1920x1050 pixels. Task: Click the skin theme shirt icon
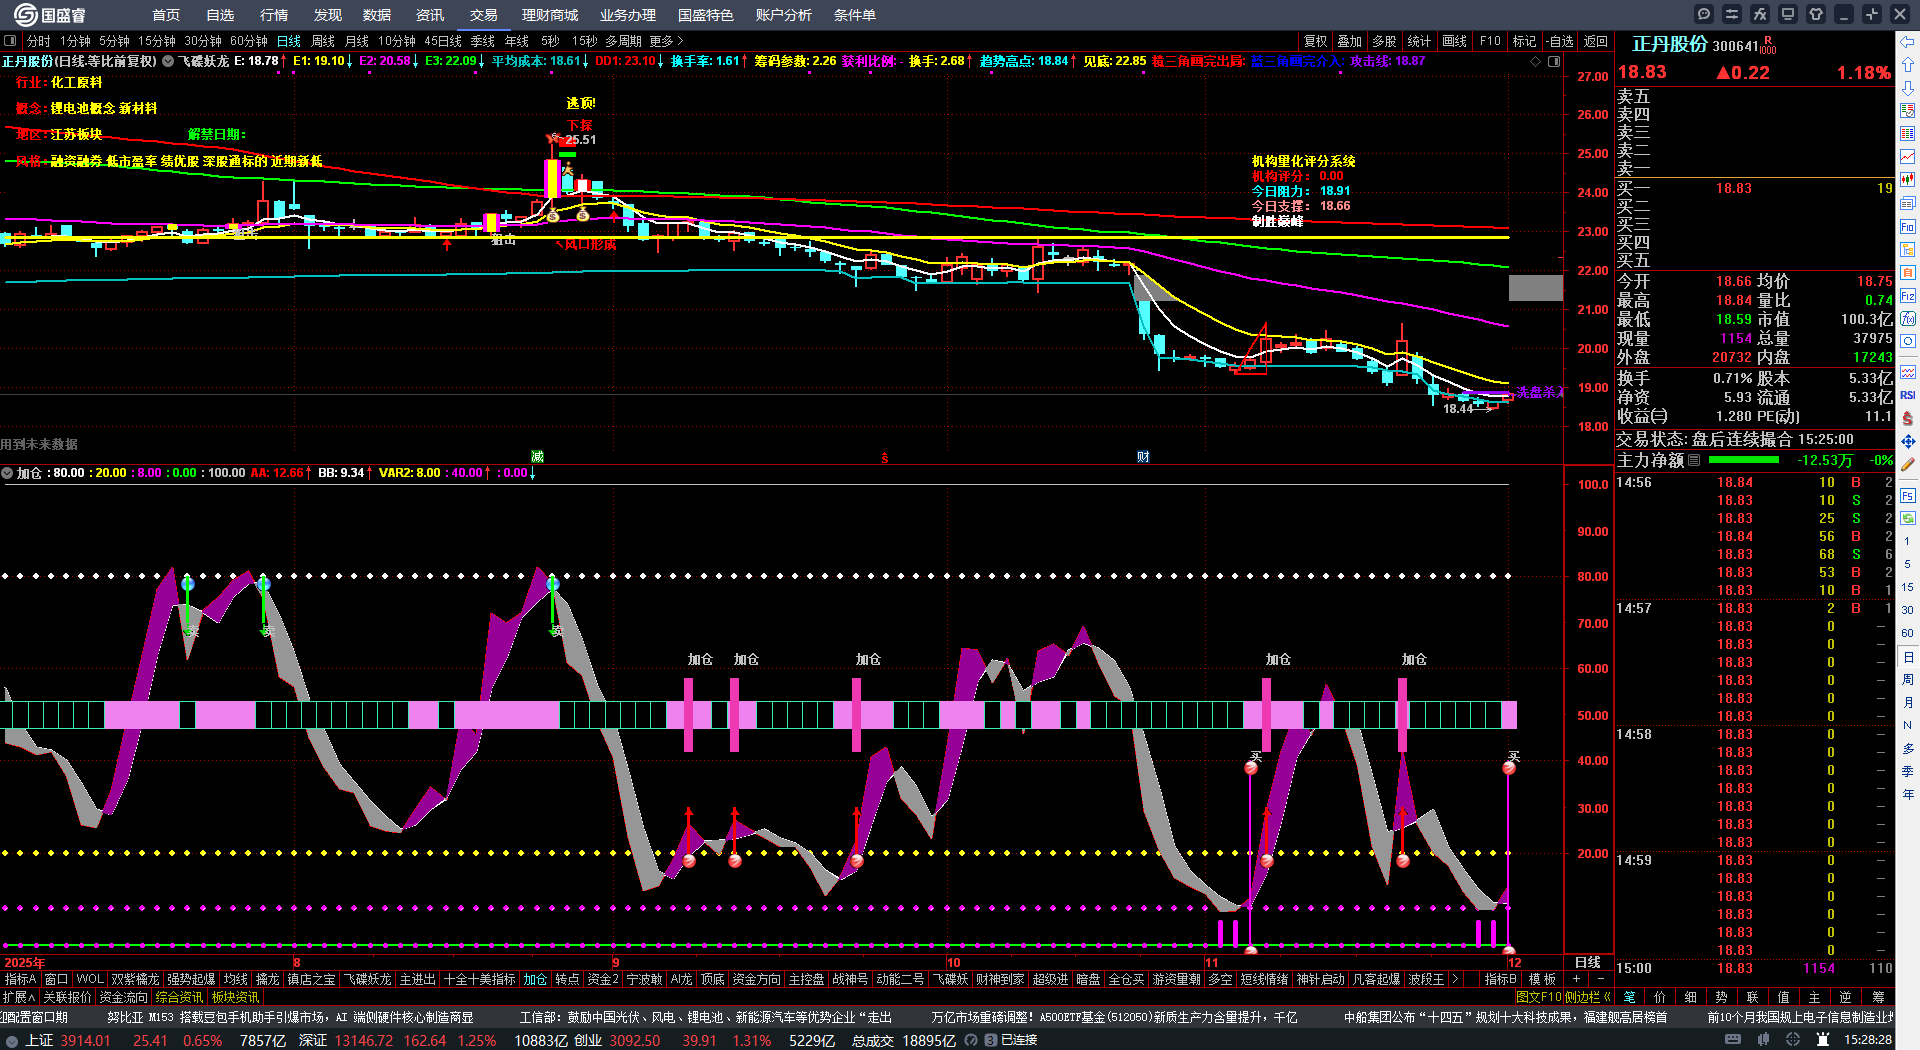1816,14
